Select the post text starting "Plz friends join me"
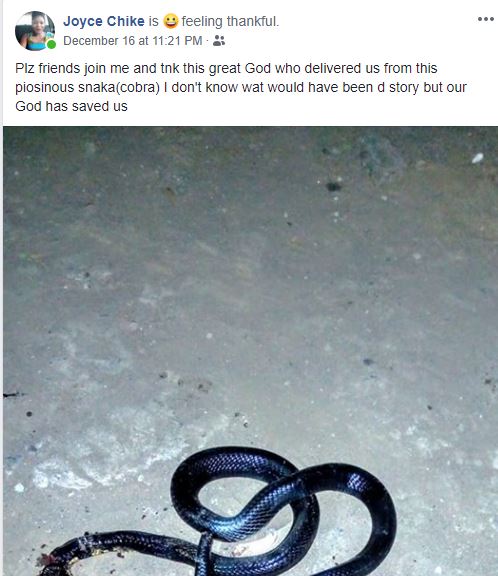Image resolution: width=498 pixels, height=576 pixels. [x=241, y=87]
